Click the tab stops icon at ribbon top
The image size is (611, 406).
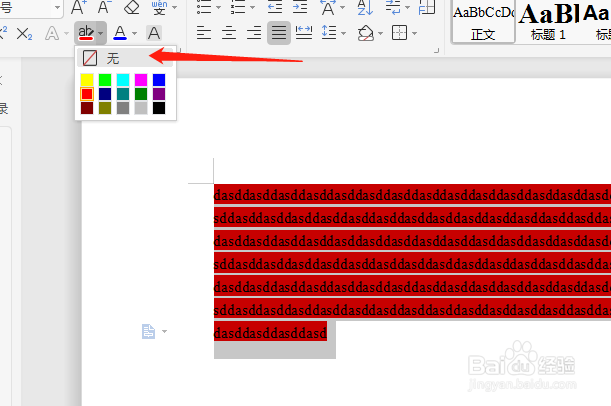click(x=427, y=7)
